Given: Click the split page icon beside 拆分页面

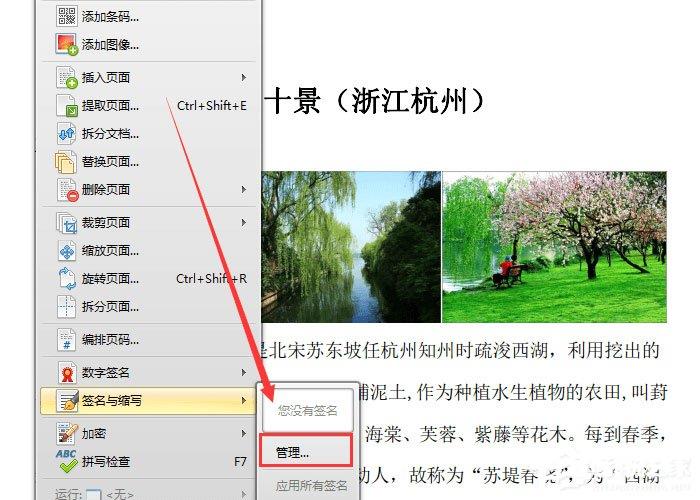Looking at the screenshot, I should coord(67,307).
